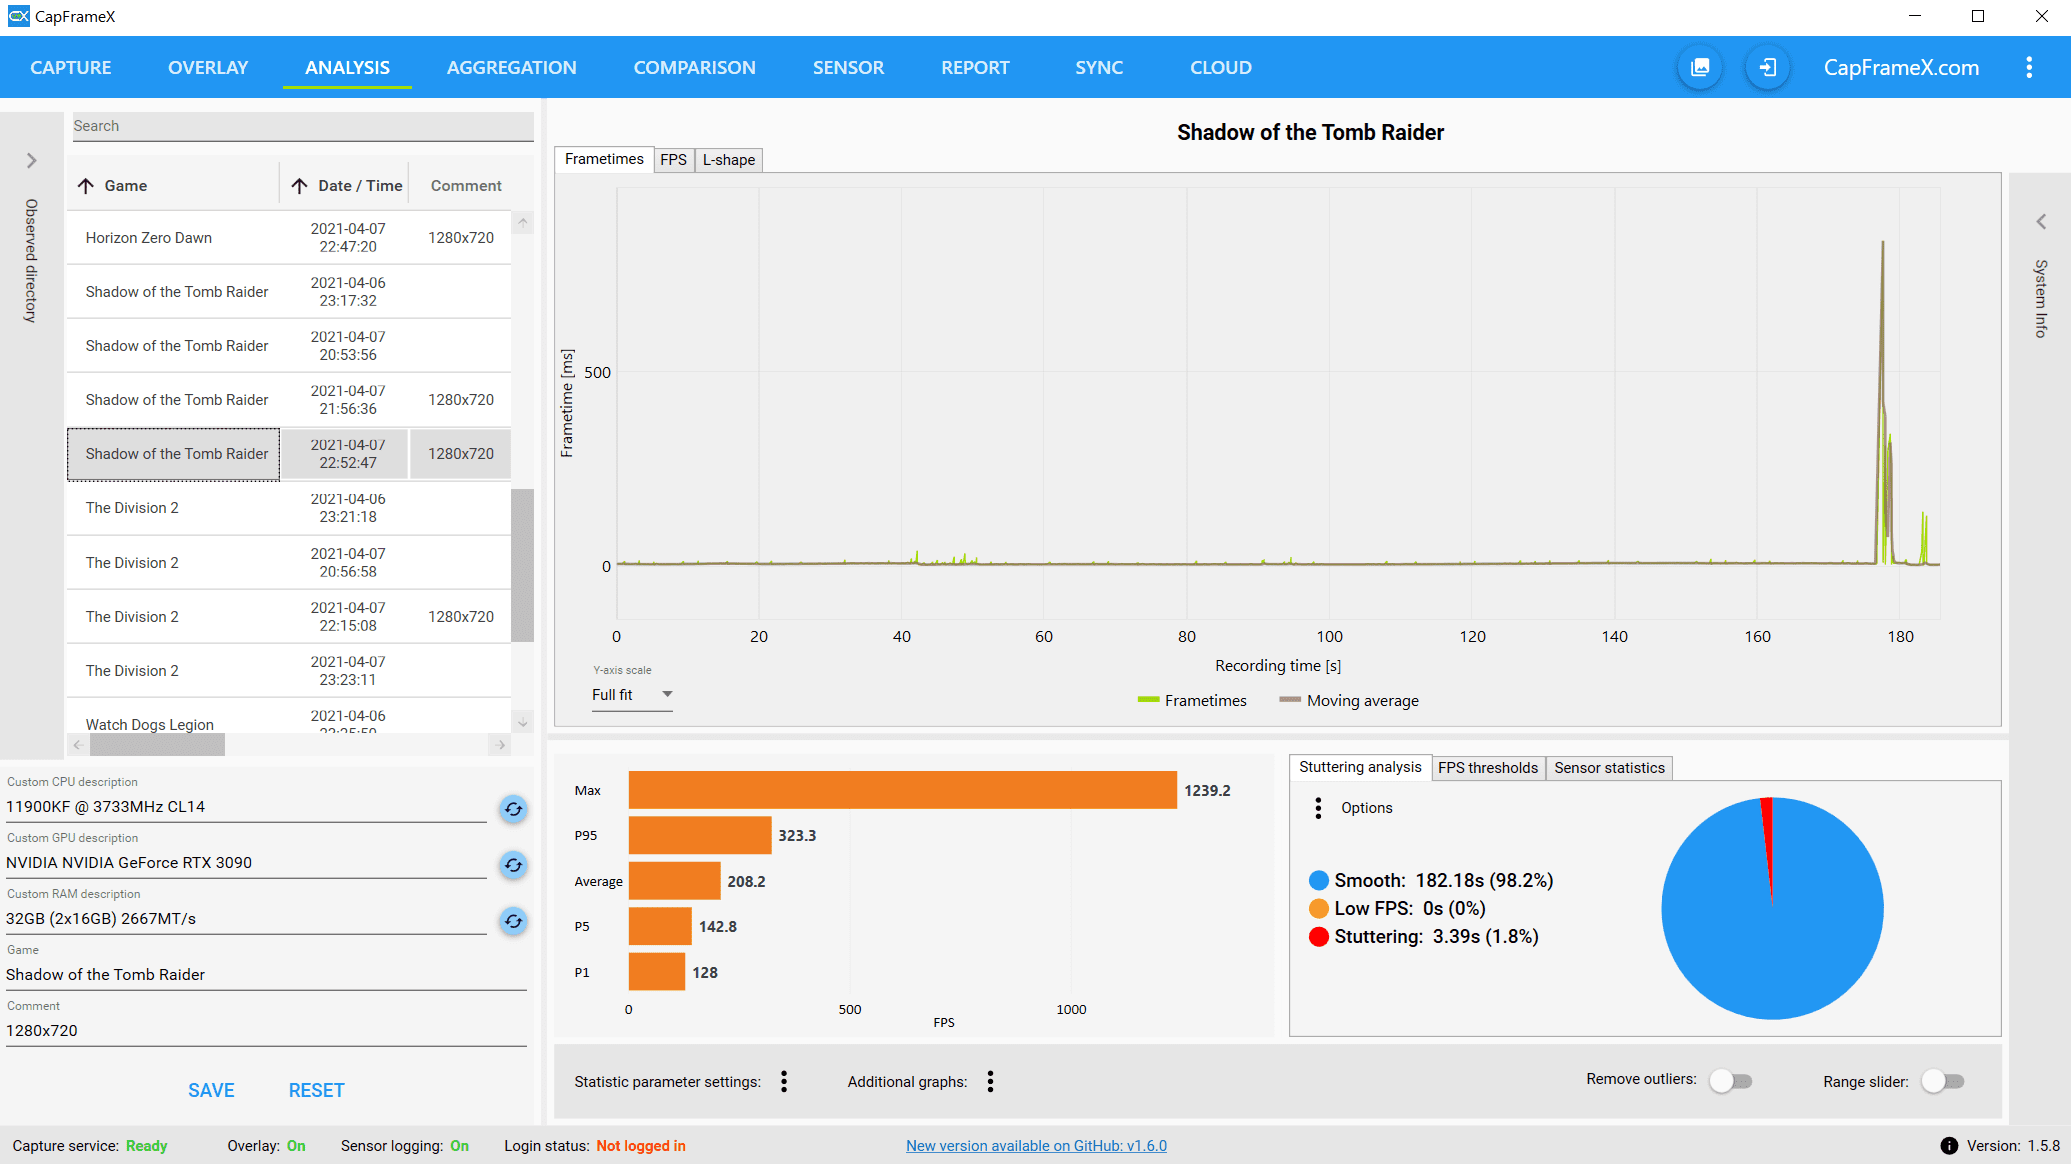The height and width of the screenshot is (1164, 2071).
Task: Open stuttering analysis Options menu
Action: (1318, 808)
